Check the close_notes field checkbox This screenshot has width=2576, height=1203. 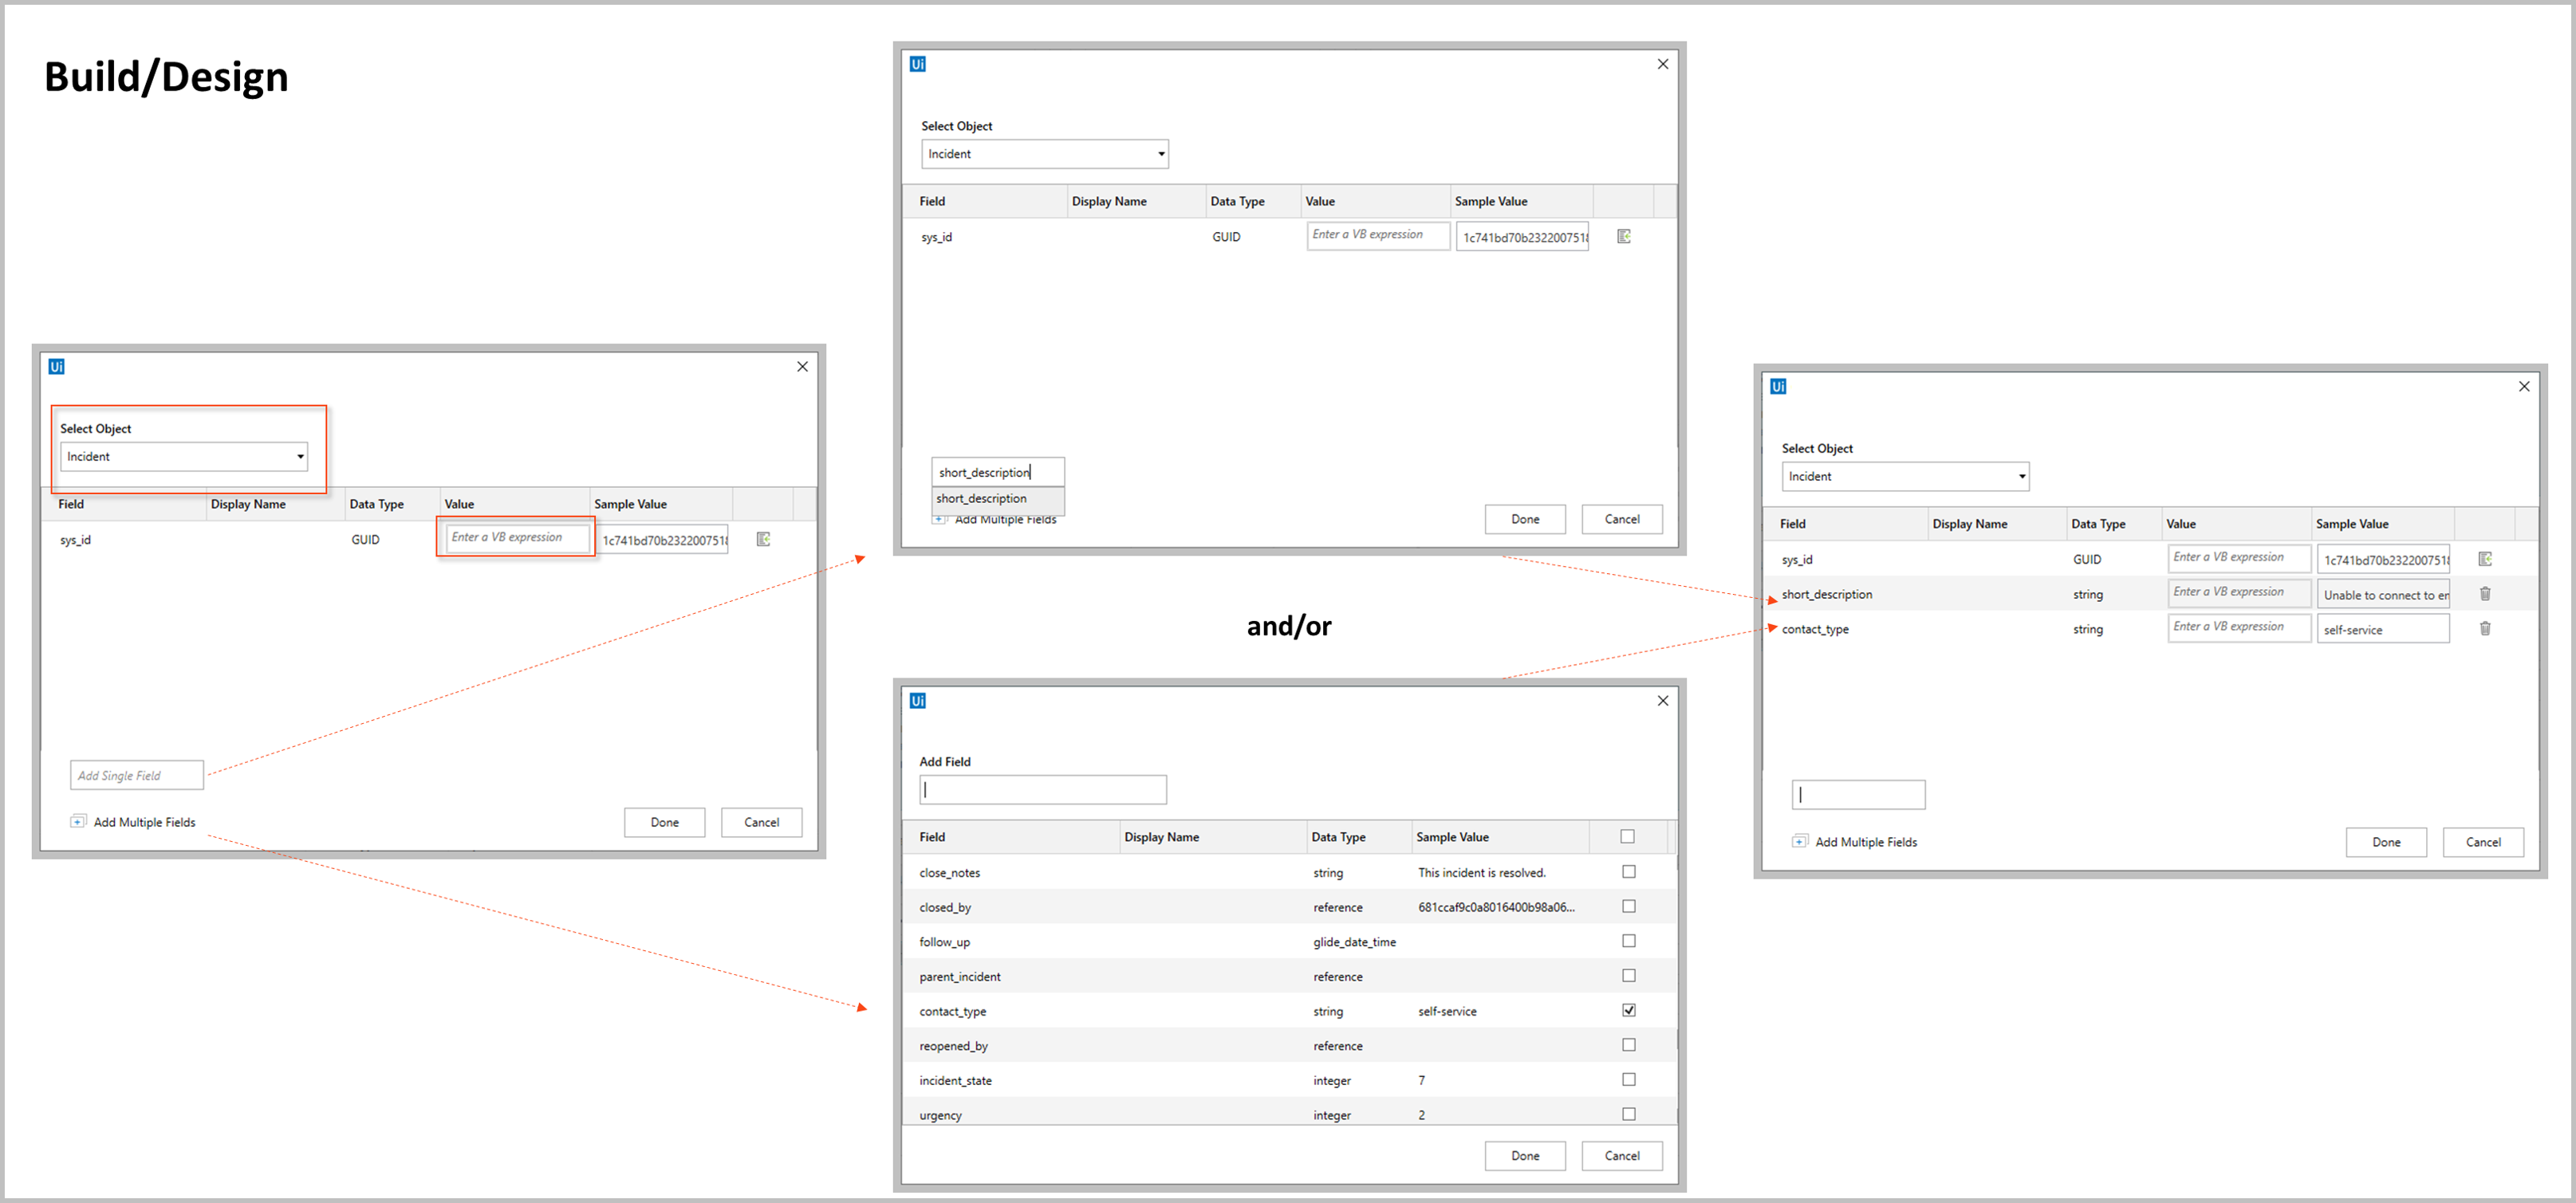(1629, 872)
